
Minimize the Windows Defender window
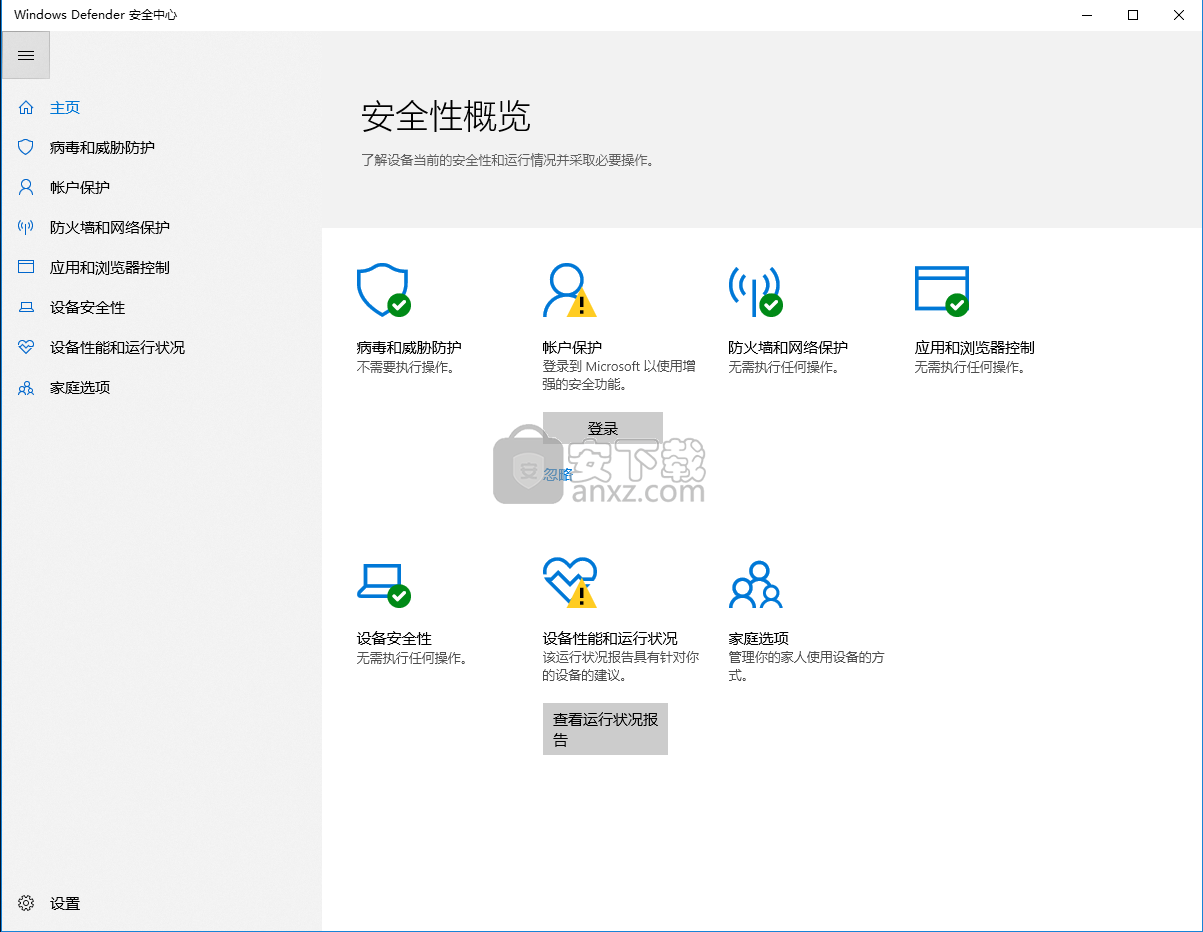pyautogui.click(x=1088, y=15)
